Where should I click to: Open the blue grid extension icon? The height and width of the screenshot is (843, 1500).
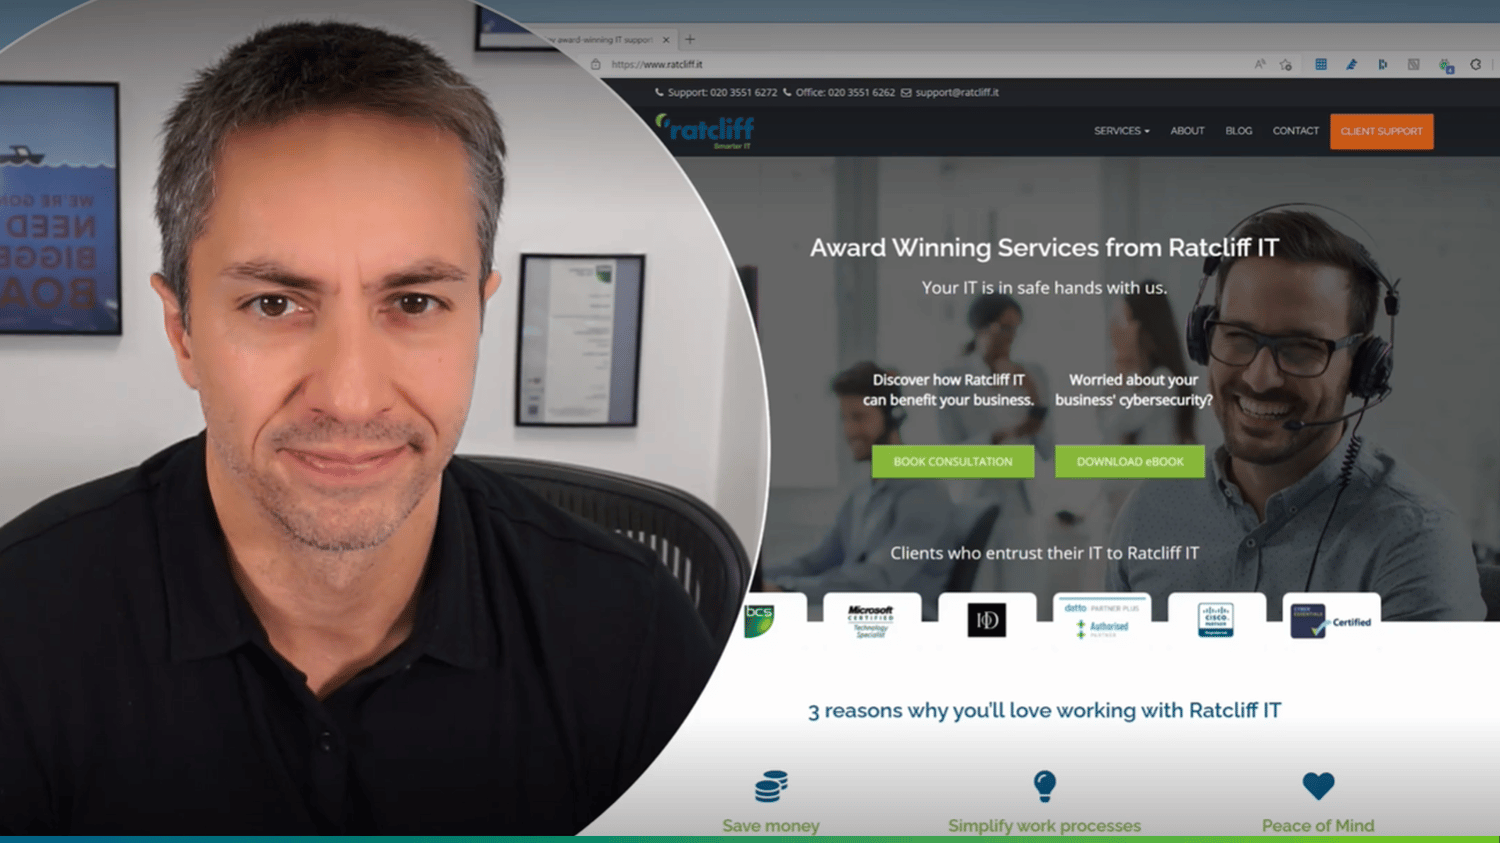pyautogui.click(x=1321, y=64)
